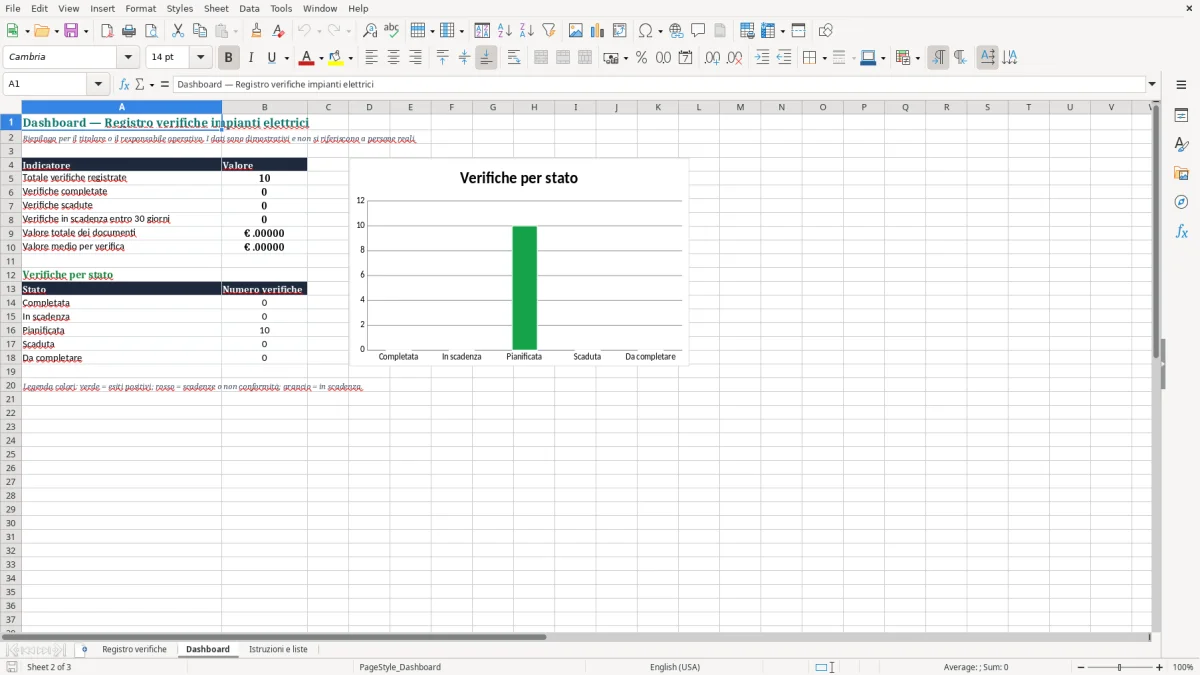
Task: Open Font Size dropdown arrow
Action: (200, 58)
